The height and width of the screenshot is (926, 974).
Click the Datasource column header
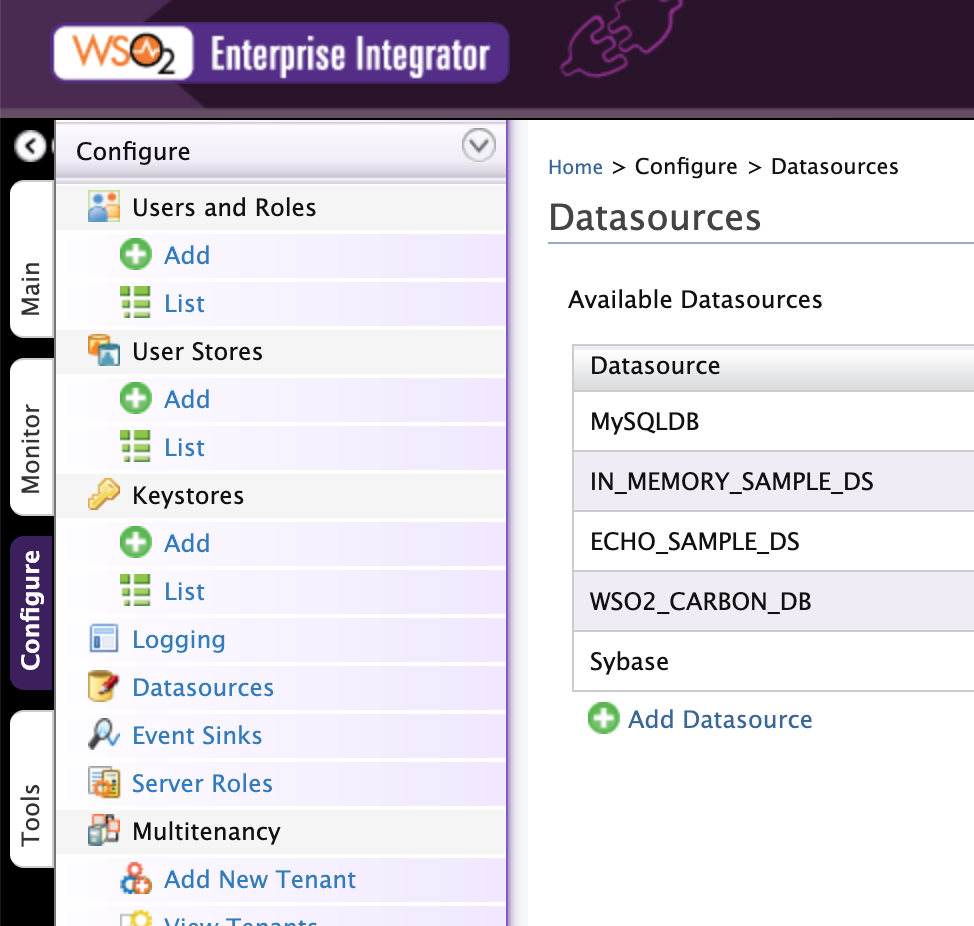[x=773, y=366]
